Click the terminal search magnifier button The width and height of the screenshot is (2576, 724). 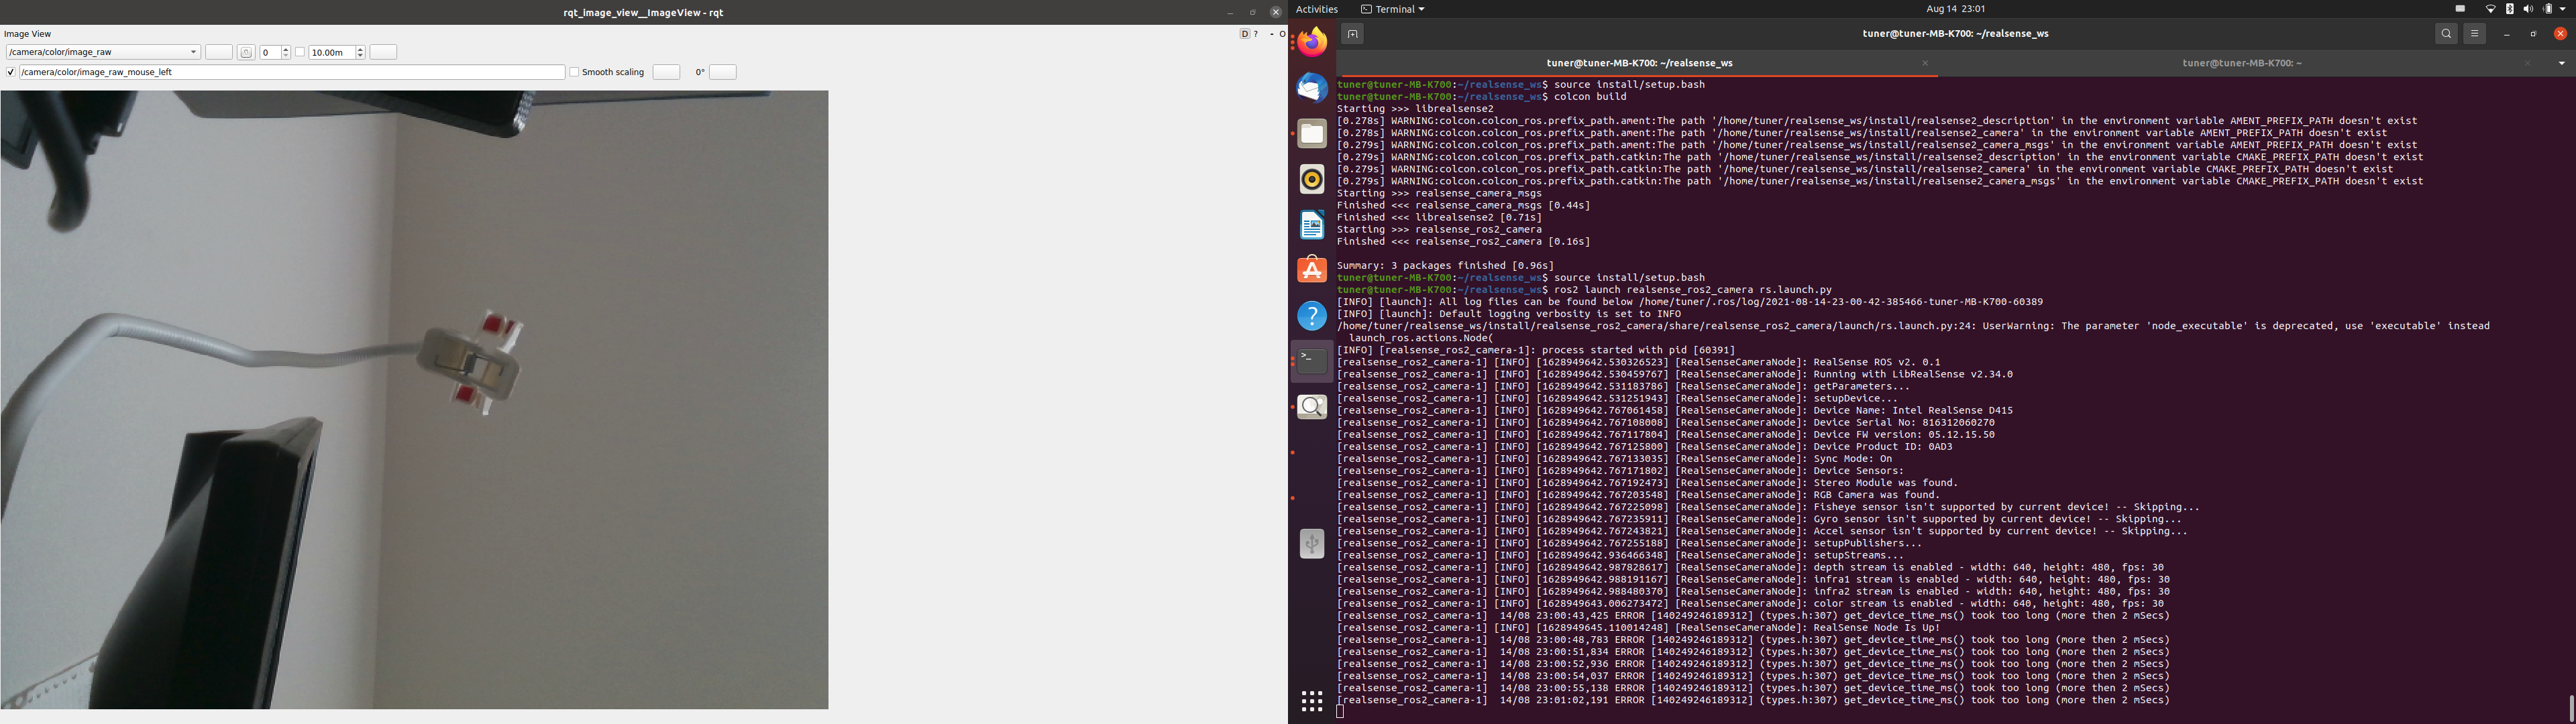[2446, 34]
